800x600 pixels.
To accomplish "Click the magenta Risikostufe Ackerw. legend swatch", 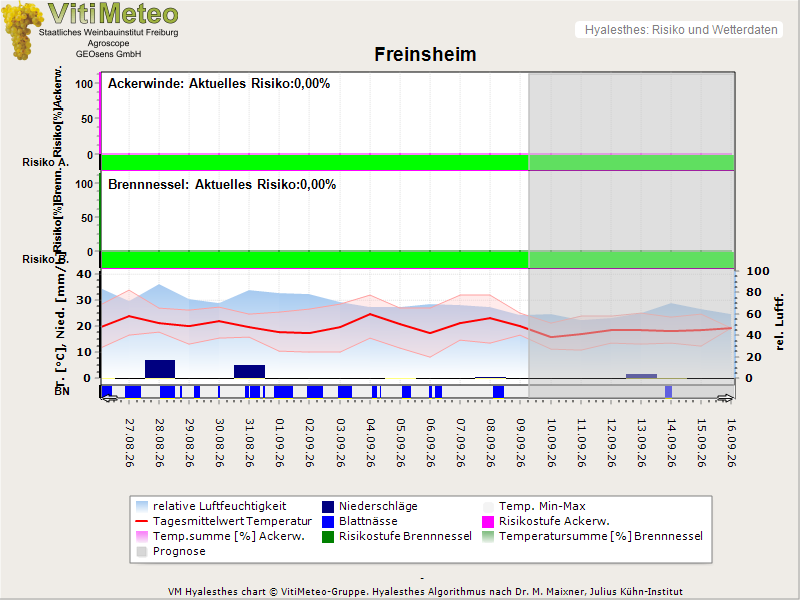I will point(488,521).
